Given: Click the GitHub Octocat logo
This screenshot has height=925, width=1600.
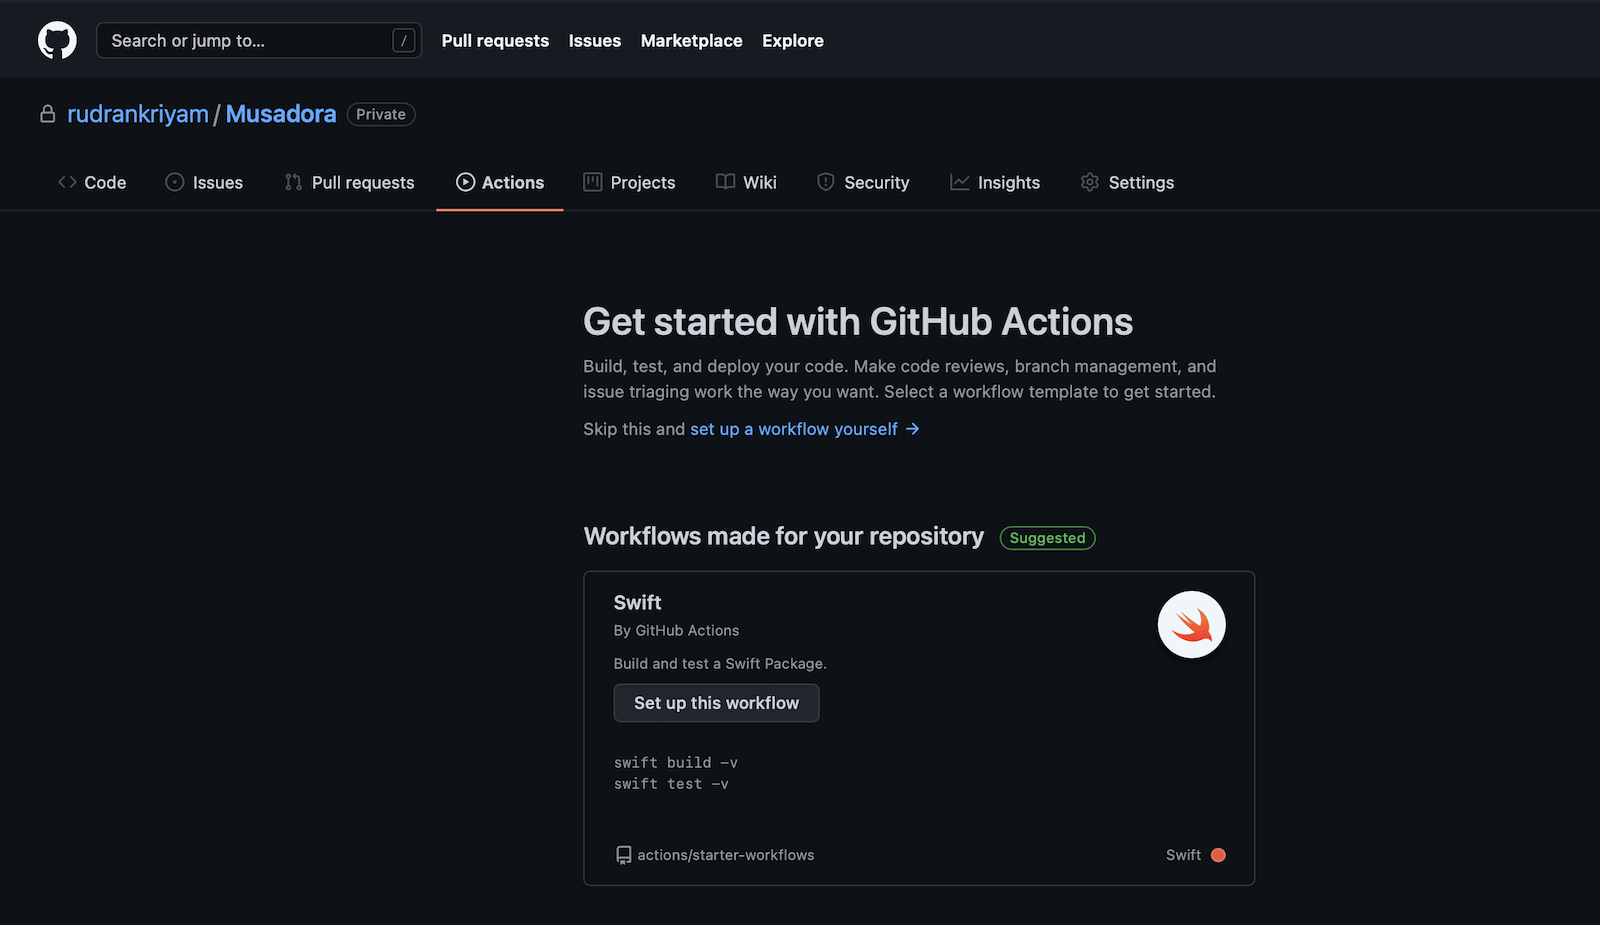Looking at the screenshot, I should pos(57,41).
